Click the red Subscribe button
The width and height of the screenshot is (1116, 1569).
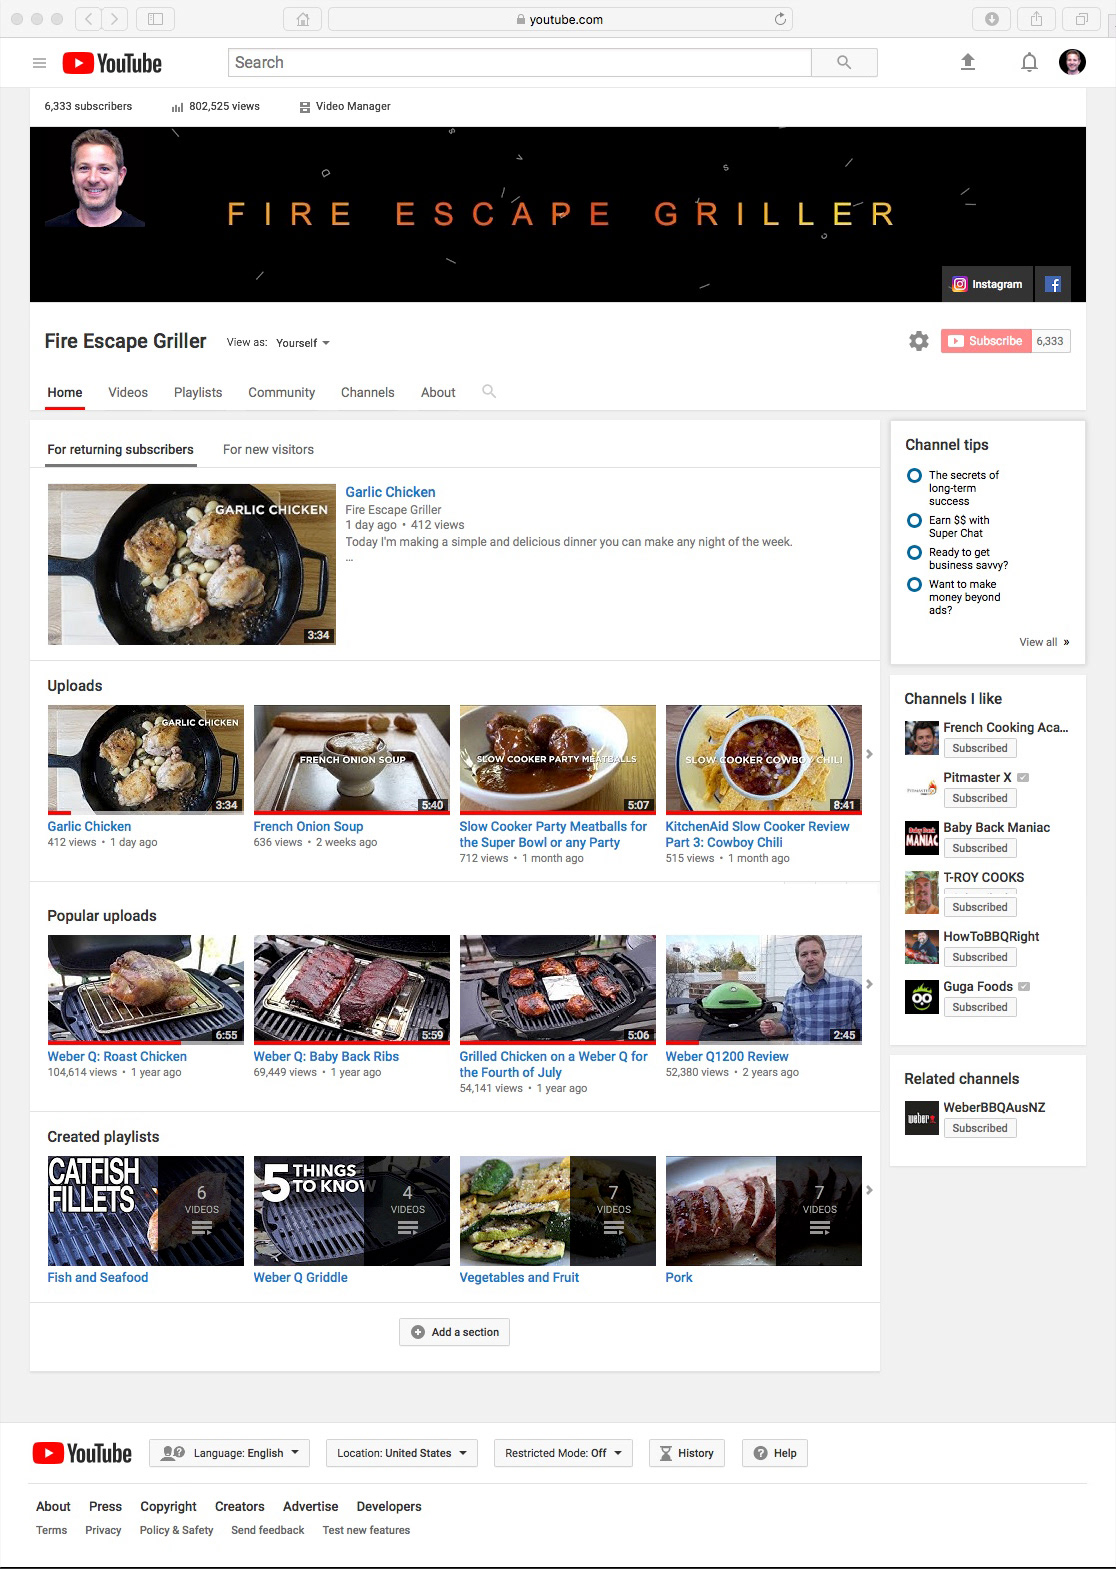(986, 341)
